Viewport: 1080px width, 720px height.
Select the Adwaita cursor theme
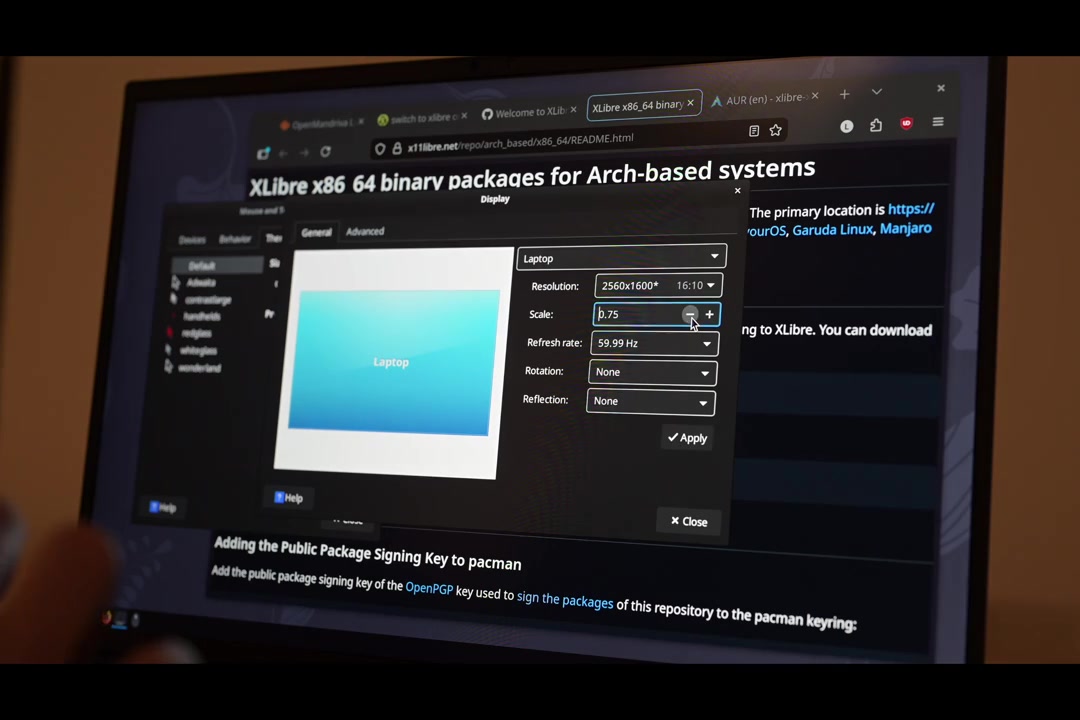point(201,282)
